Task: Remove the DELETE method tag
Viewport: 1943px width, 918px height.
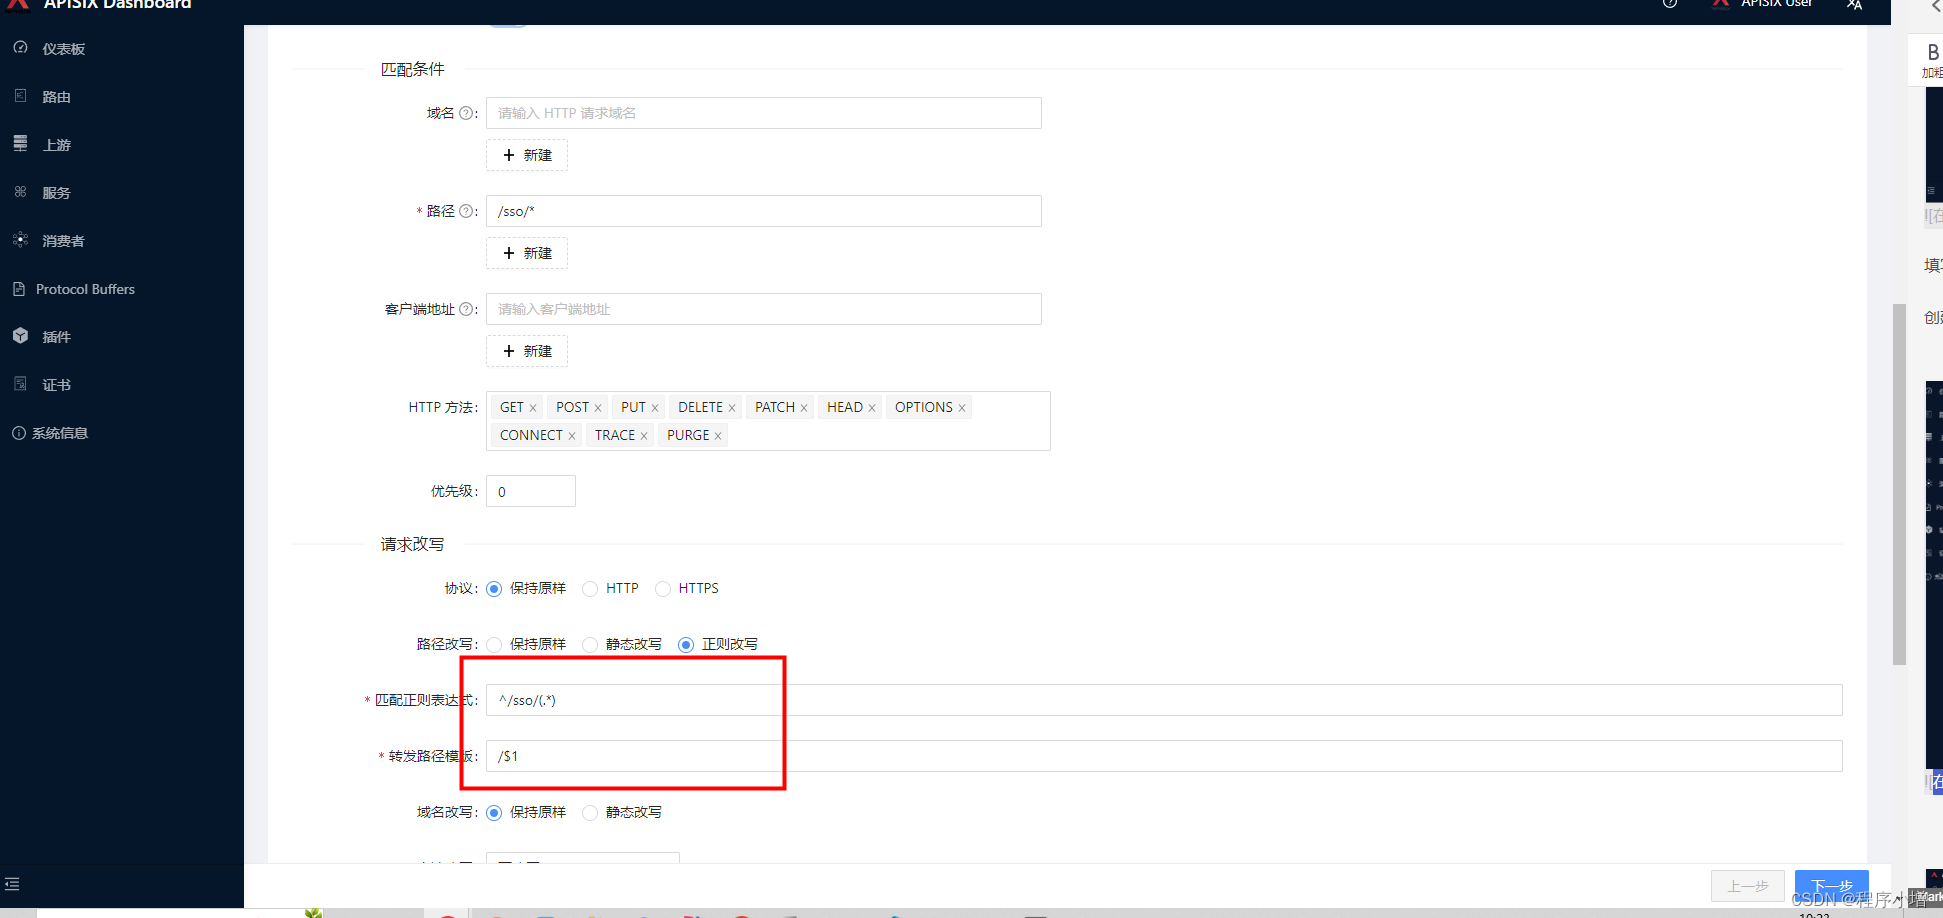Action: 732,408
